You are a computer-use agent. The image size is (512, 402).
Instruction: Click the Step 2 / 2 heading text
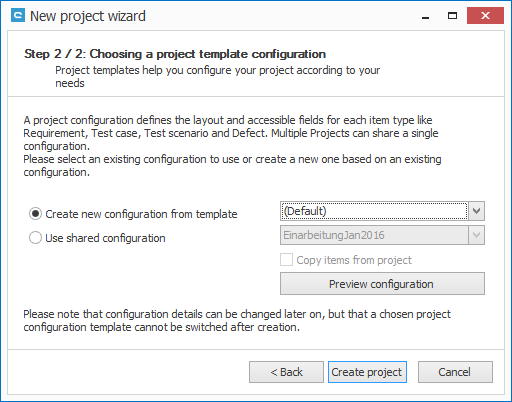point(175,54)
